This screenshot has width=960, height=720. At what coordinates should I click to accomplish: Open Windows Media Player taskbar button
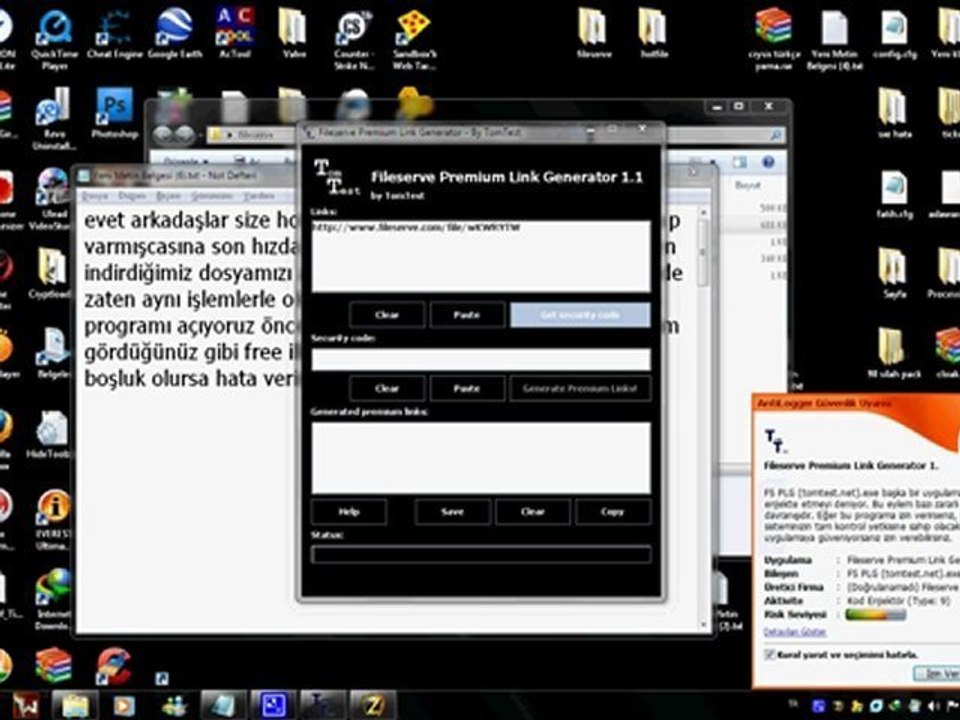[x=124, y=705]
